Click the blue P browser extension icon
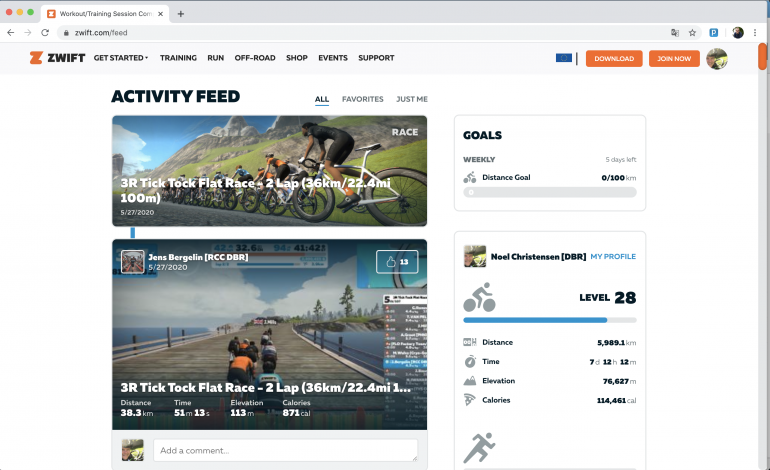The image size is (770, 470). tap(714, 33)
